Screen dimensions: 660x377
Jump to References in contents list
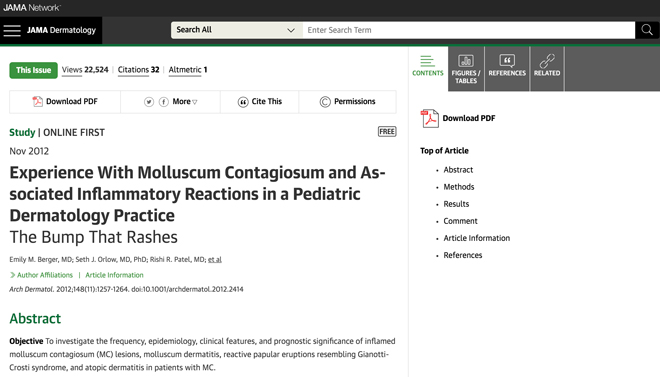coord(463,255)
